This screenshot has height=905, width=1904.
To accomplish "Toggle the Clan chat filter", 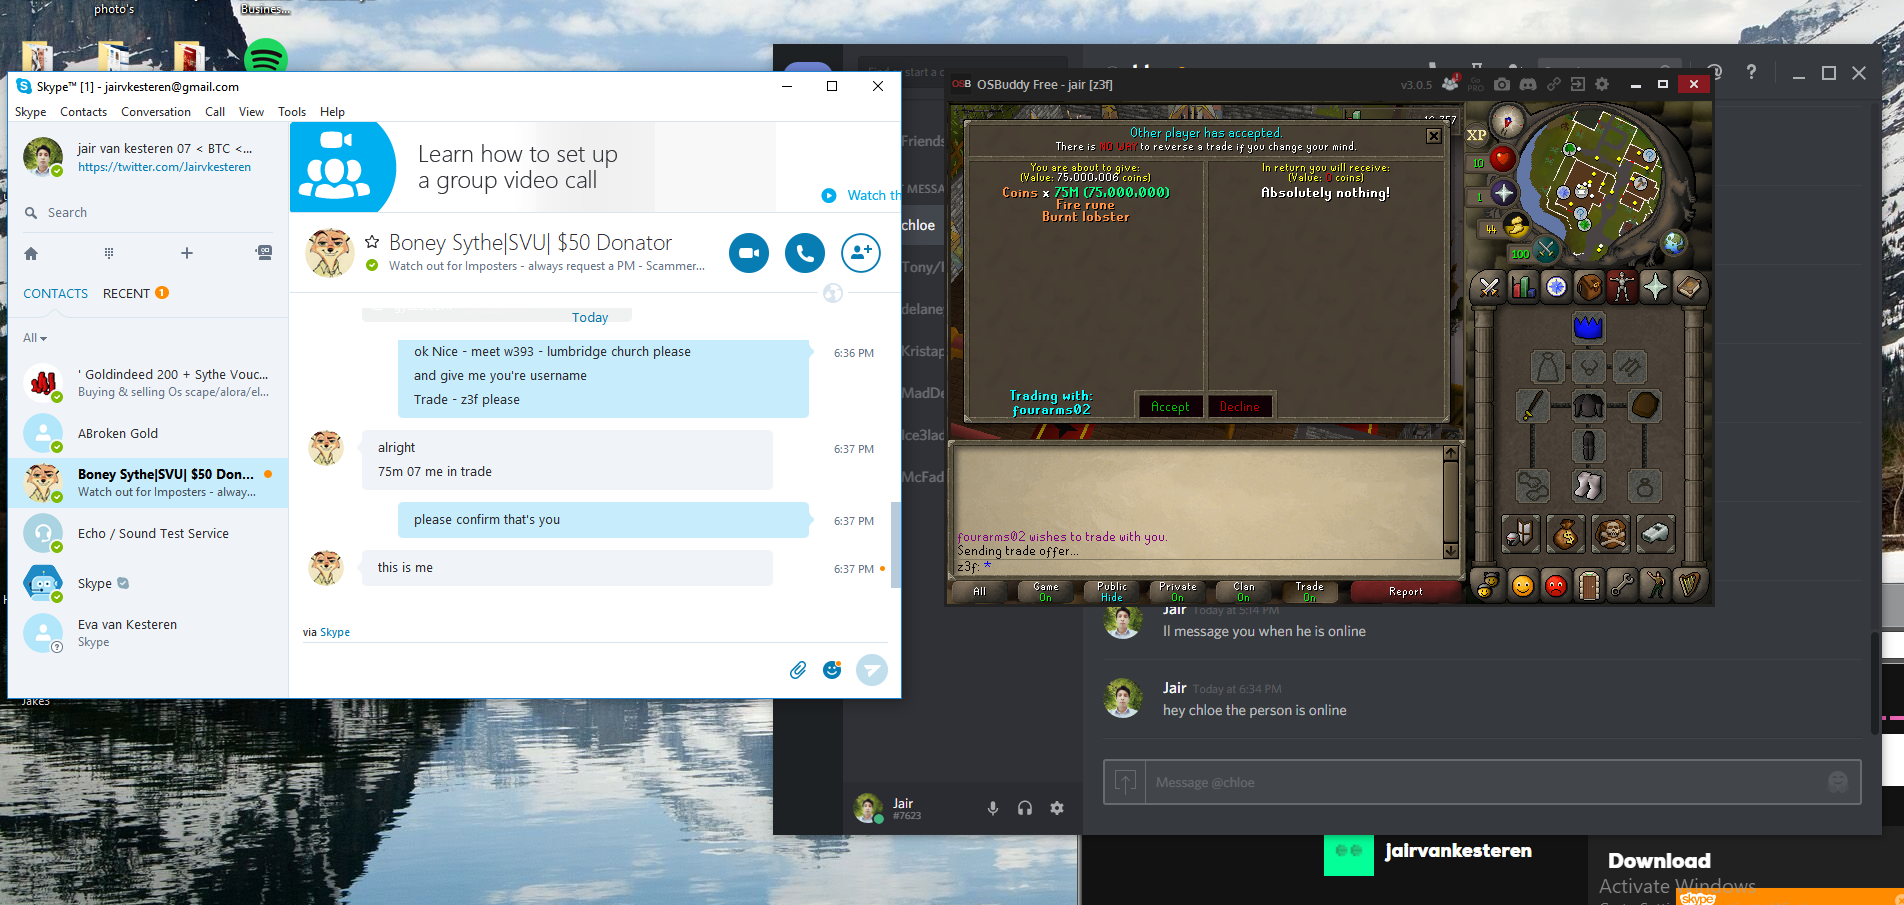I will [x=1244, y=592].
